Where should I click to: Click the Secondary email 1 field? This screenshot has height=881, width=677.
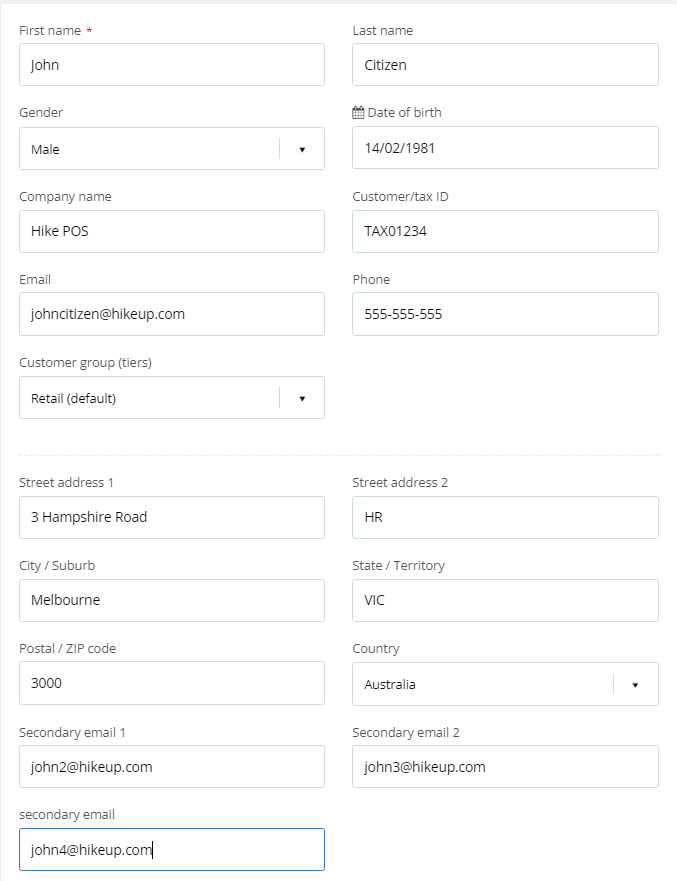[172, 766]
